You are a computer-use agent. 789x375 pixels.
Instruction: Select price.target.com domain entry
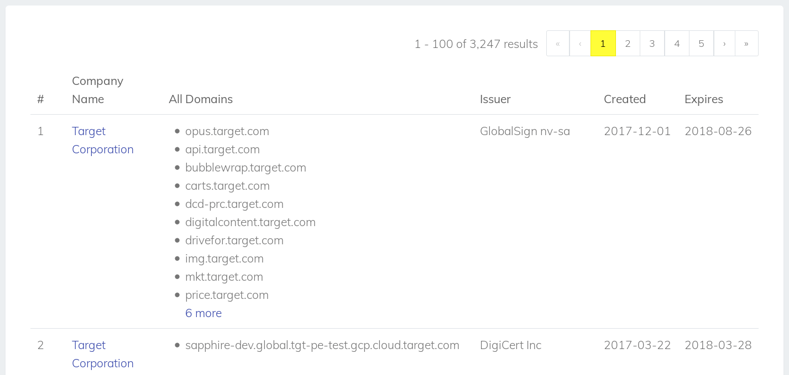click(227, 295)
